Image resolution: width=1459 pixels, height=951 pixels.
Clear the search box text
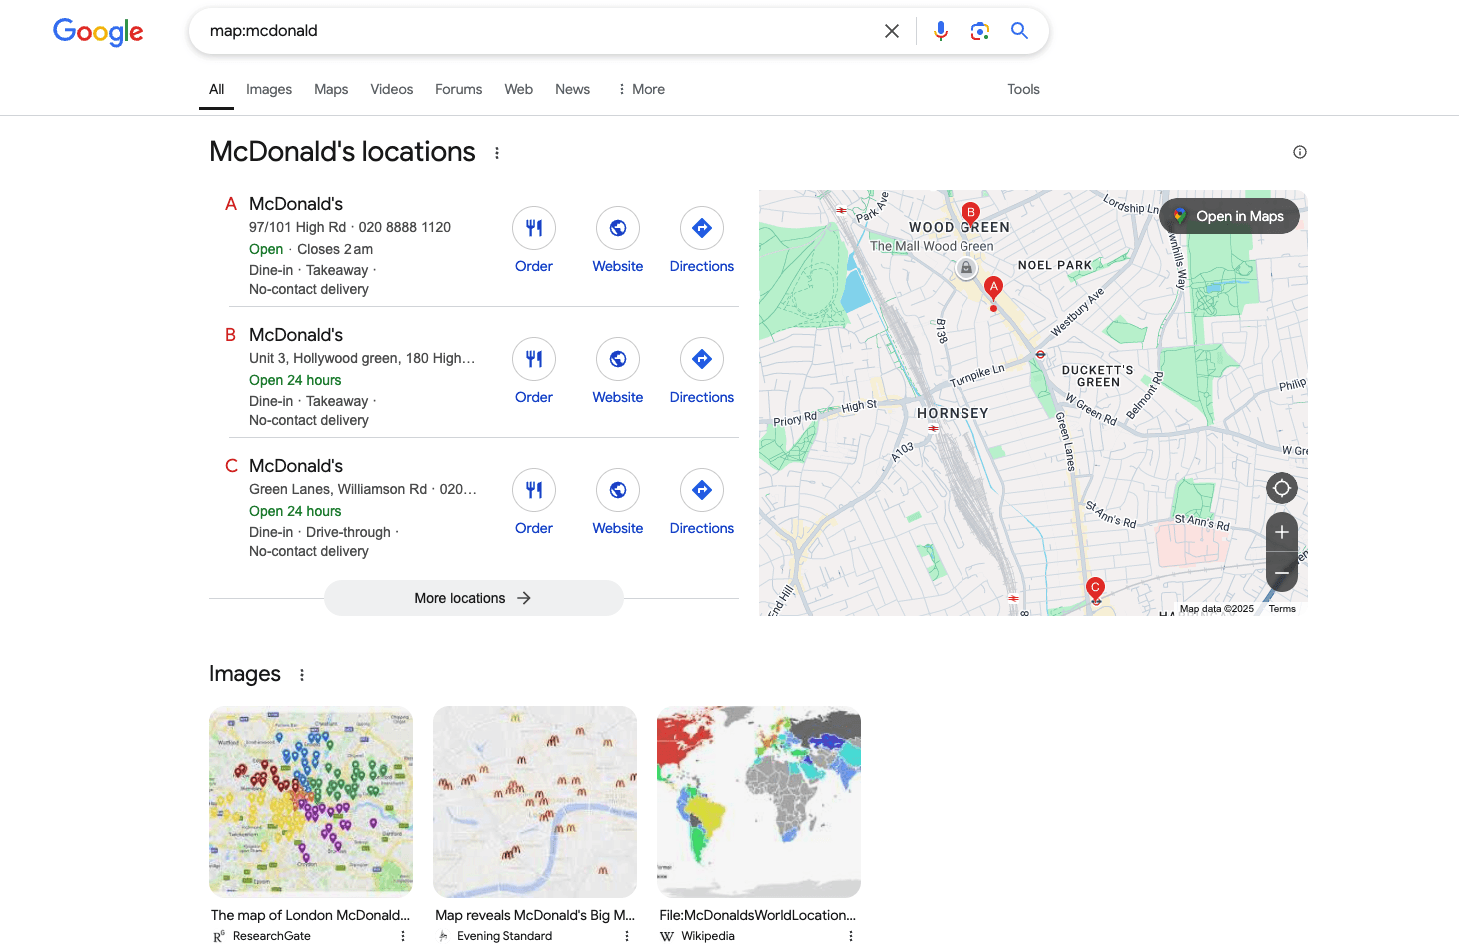892,31
